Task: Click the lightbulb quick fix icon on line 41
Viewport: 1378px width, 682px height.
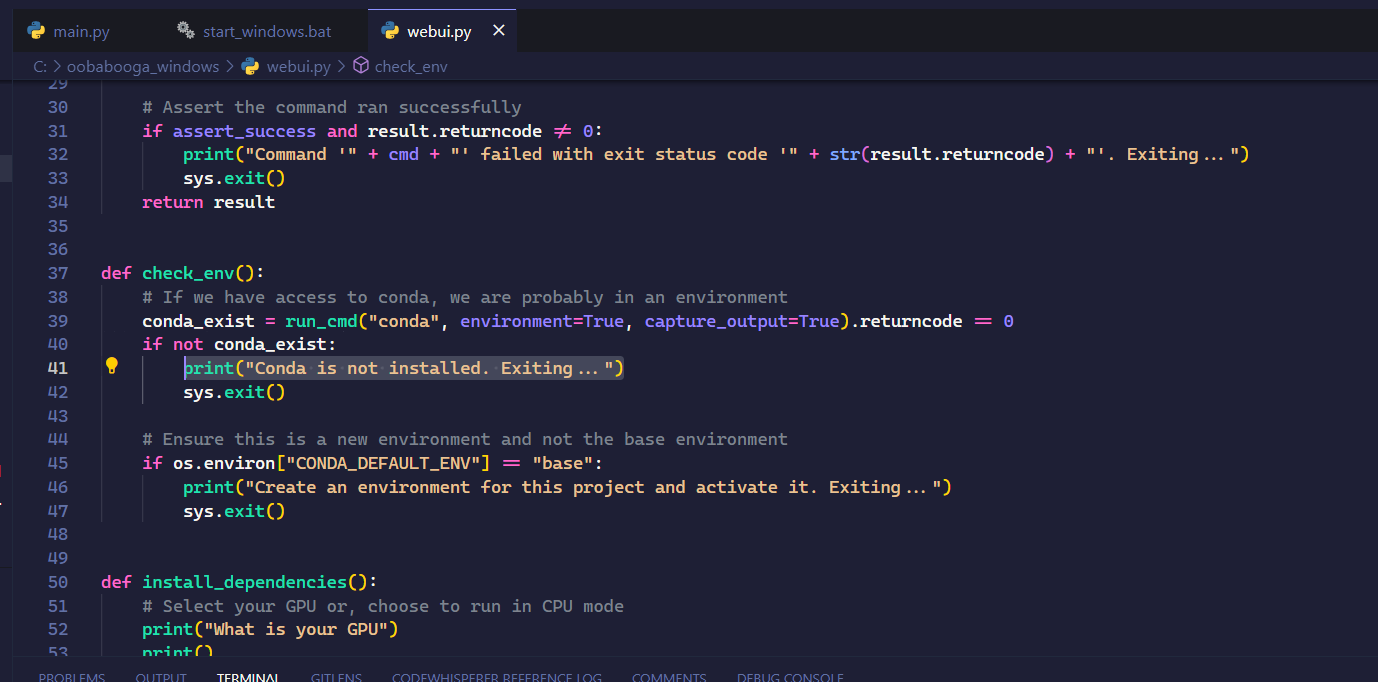Action: (x=111, y=367)
